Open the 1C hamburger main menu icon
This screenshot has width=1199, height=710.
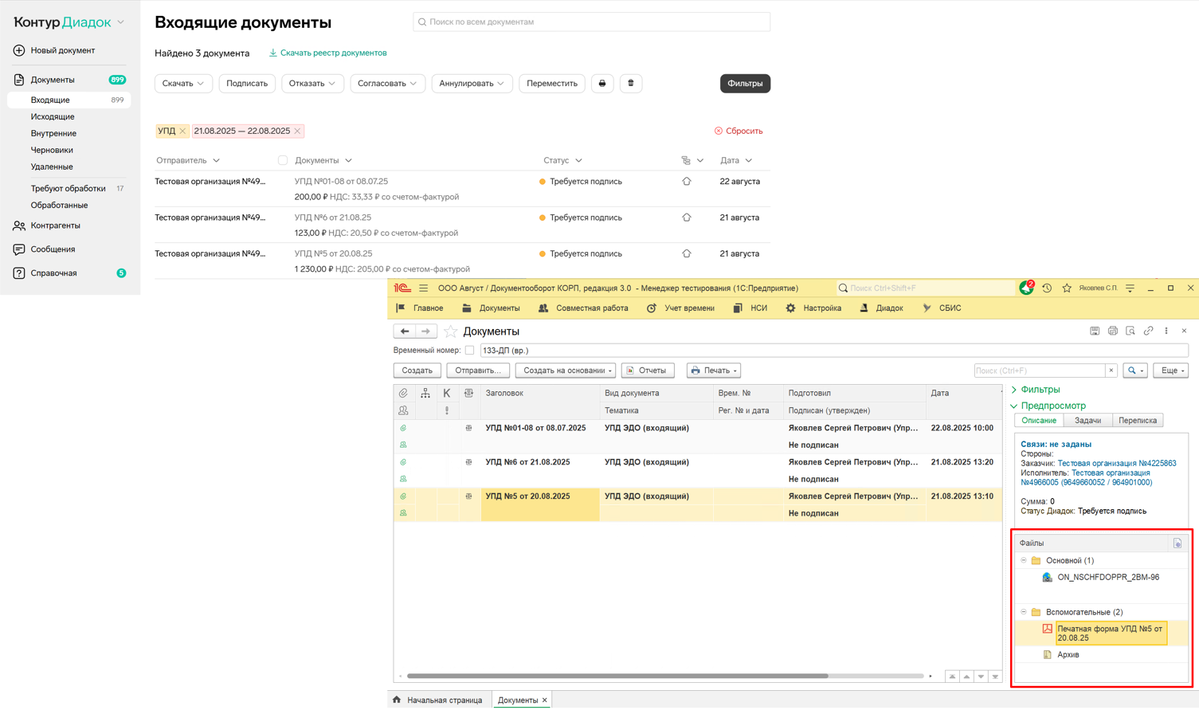click(423, 288)
